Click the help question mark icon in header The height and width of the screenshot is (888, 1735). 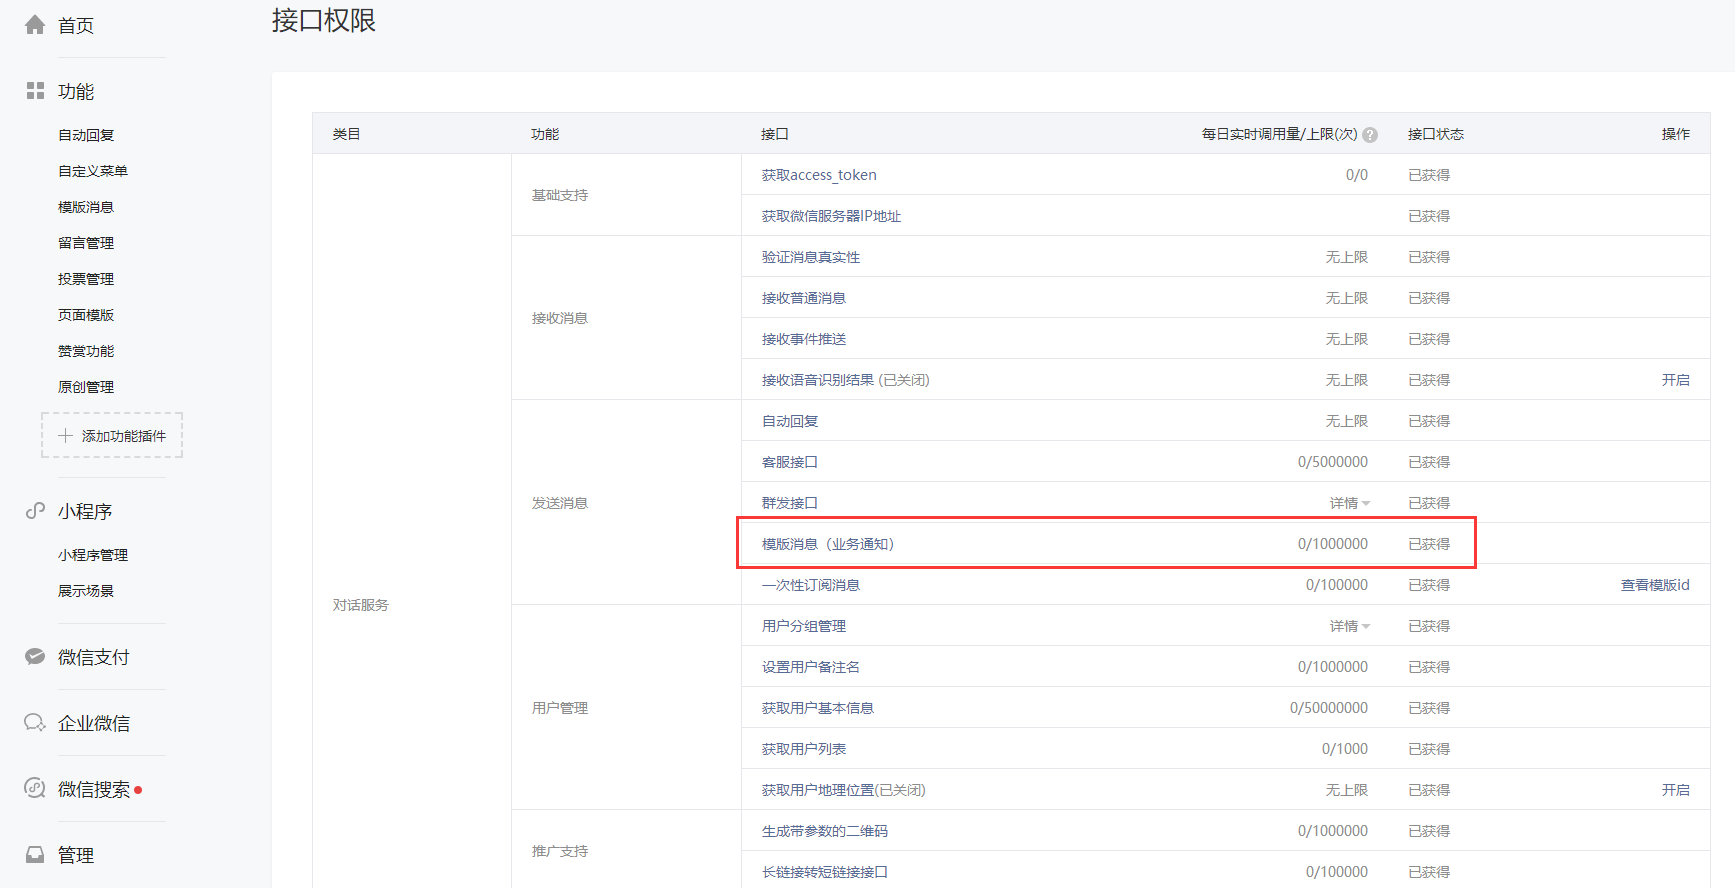tap(1370, 135)
